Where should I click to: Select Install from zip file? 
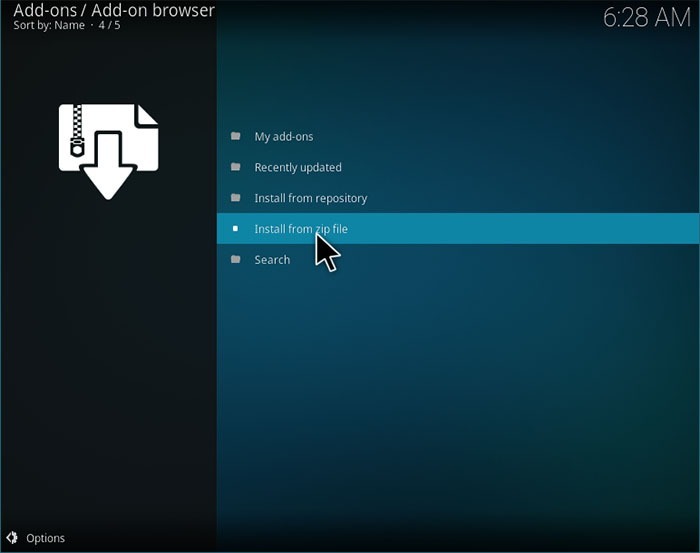(300, 228)
